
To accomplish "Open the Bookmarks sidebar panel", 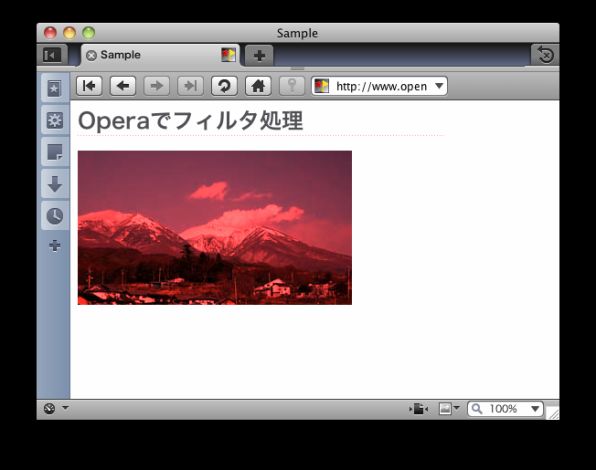I will [55, 89].
